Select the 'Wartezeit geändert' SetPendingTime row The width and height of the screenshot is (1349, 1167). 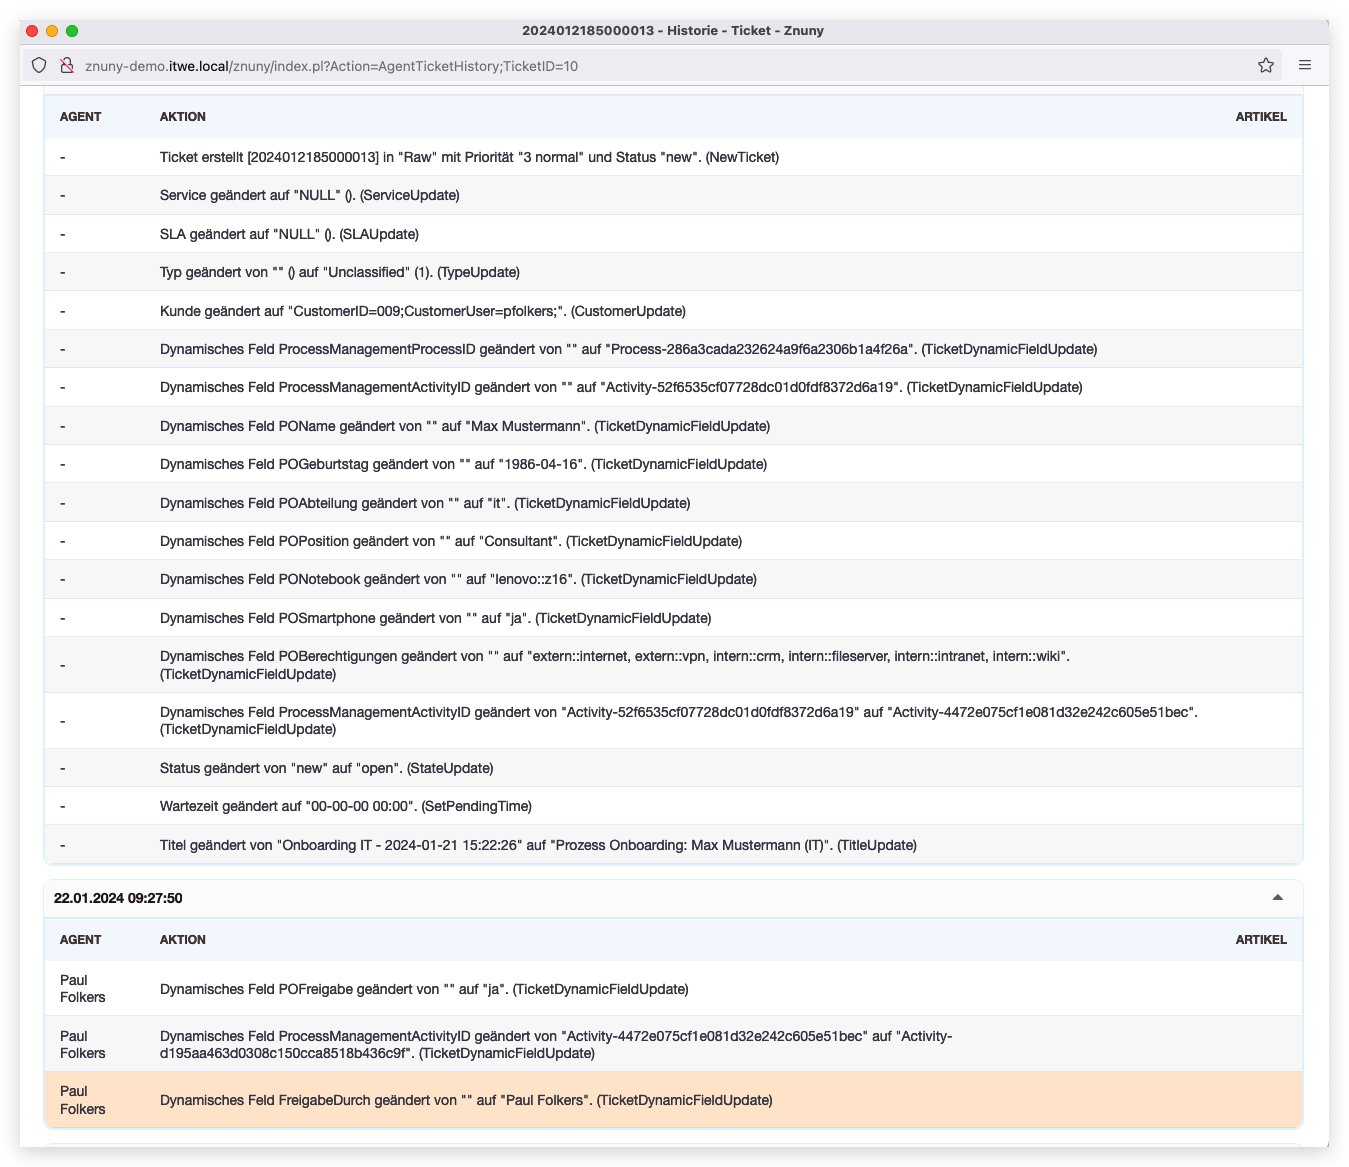[673, 806]
